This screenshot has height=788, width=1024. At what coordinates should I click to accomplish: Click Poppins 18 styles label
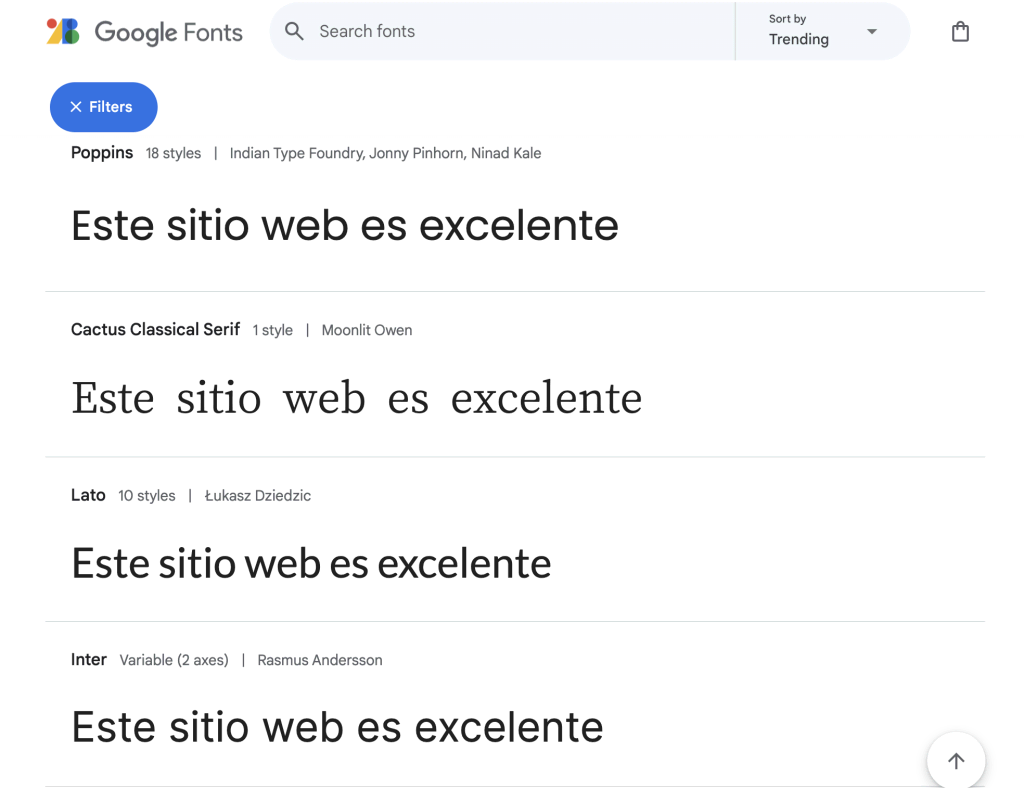[x=173, y=153]
